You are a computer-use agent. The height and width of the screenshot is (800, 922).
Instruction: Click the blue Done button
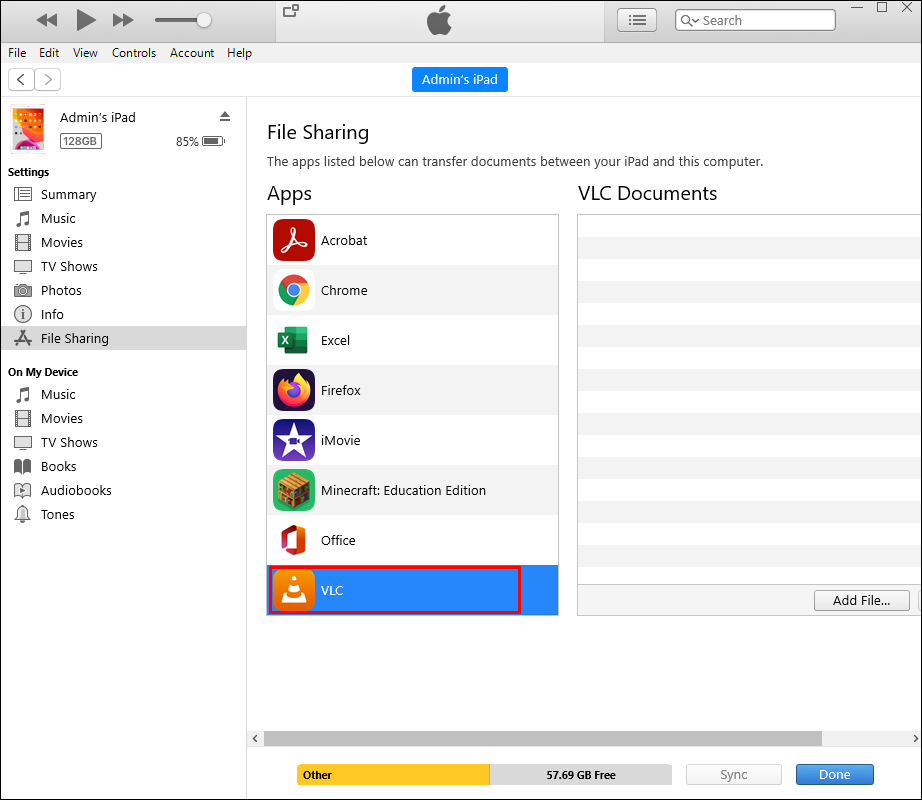pos(834,775)
